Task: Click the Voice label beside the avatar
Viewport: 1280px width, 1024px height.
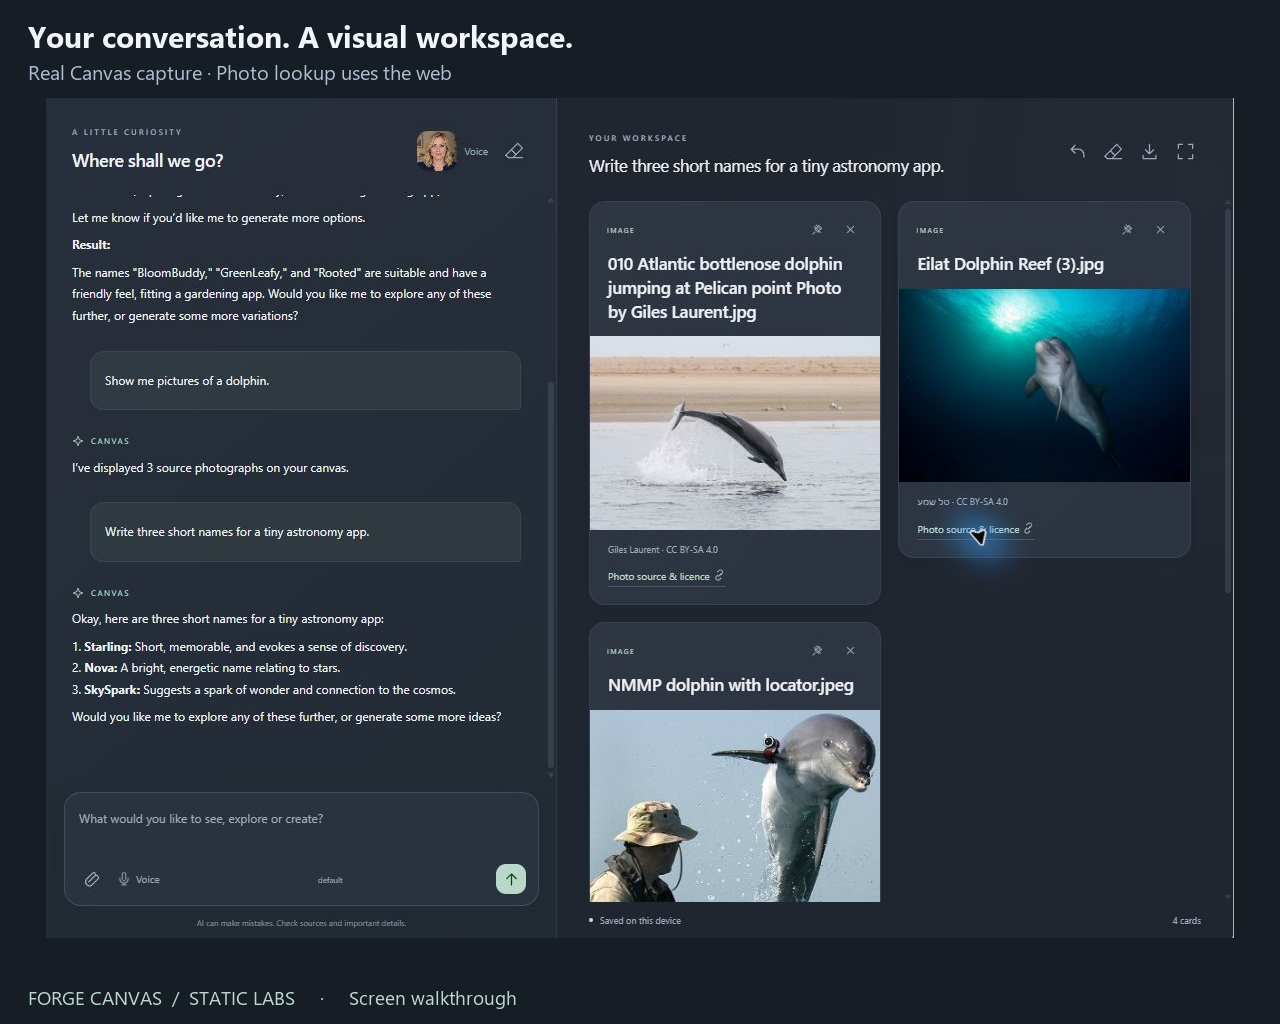Action: point(476,152)
